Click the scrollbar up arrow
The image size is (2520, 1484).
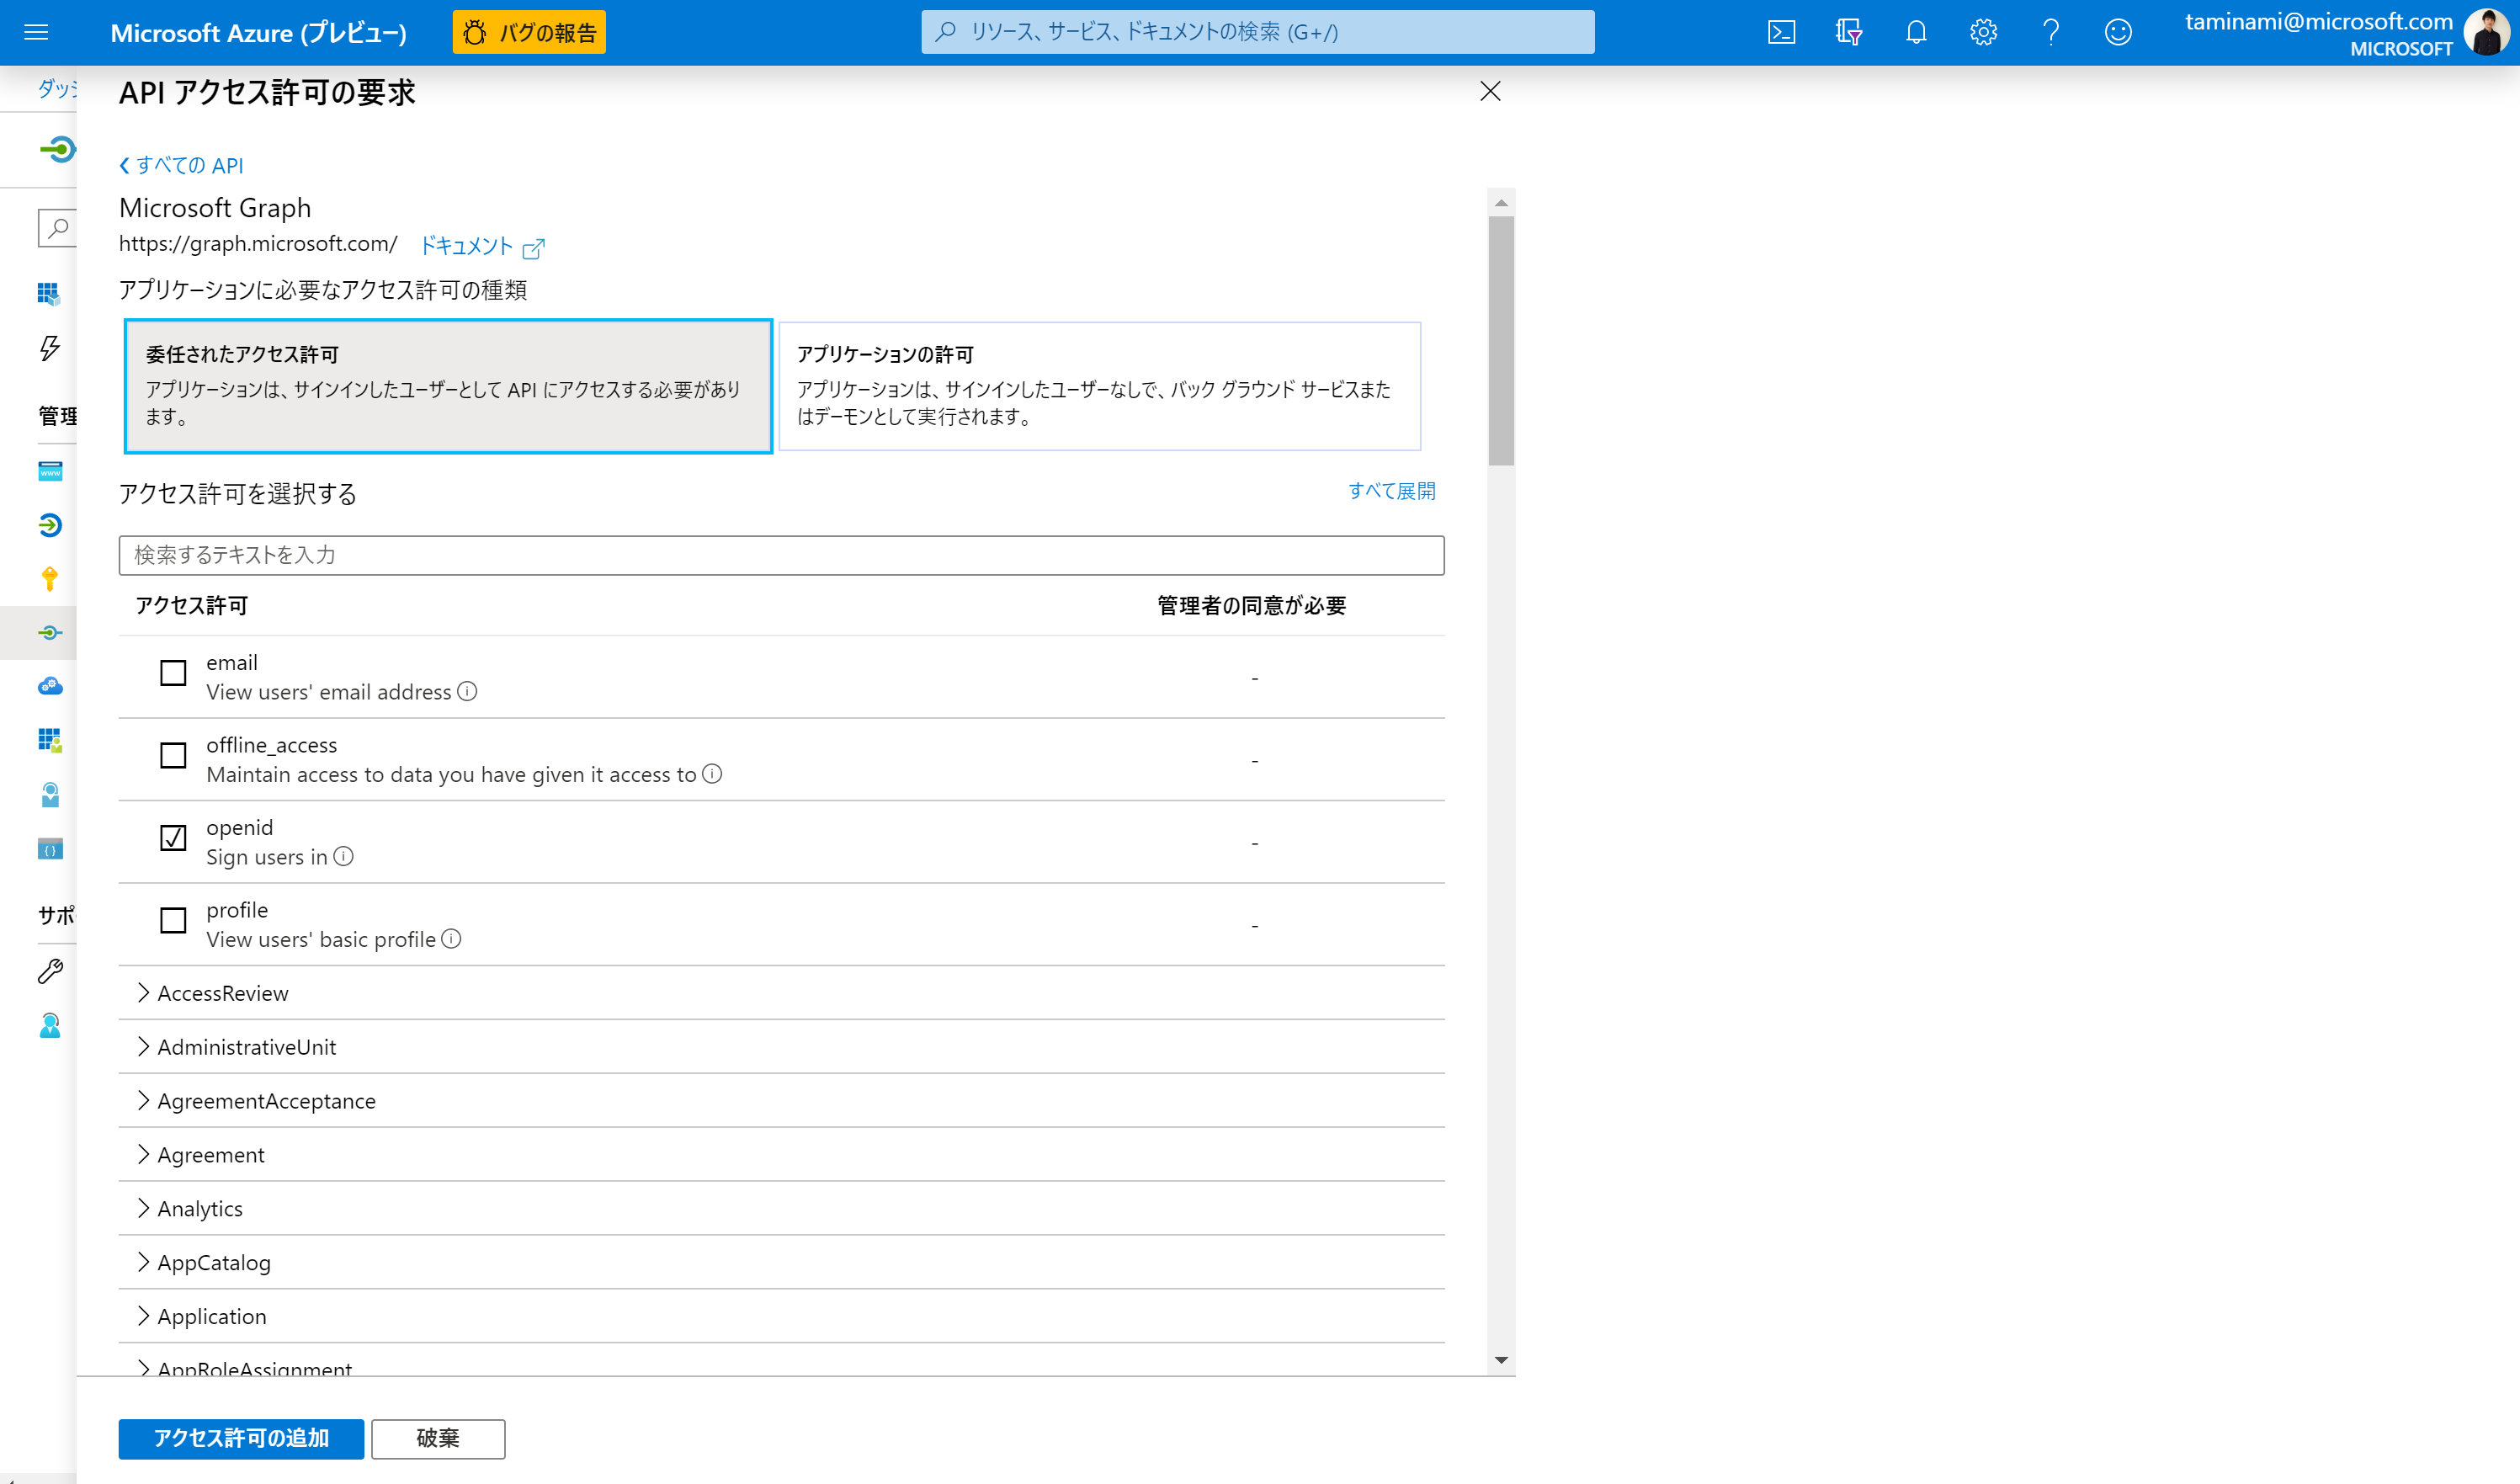point(1501,203)
